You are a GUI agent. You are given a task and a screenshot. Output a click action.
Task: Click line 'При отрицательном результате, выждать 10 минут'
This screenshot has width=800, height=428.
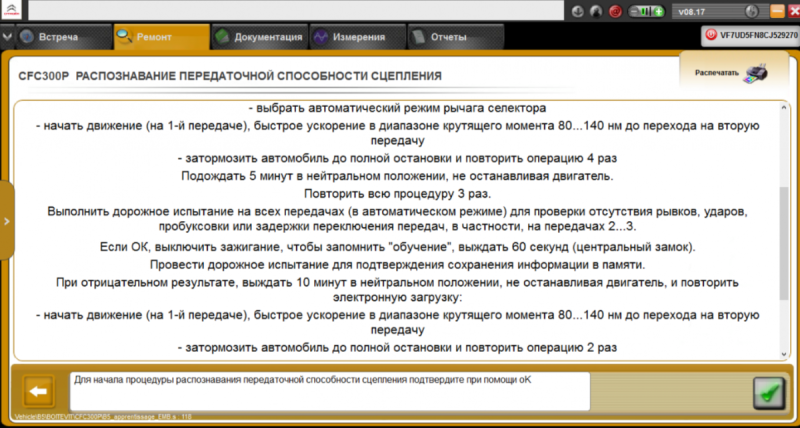[x=397, y=289]
